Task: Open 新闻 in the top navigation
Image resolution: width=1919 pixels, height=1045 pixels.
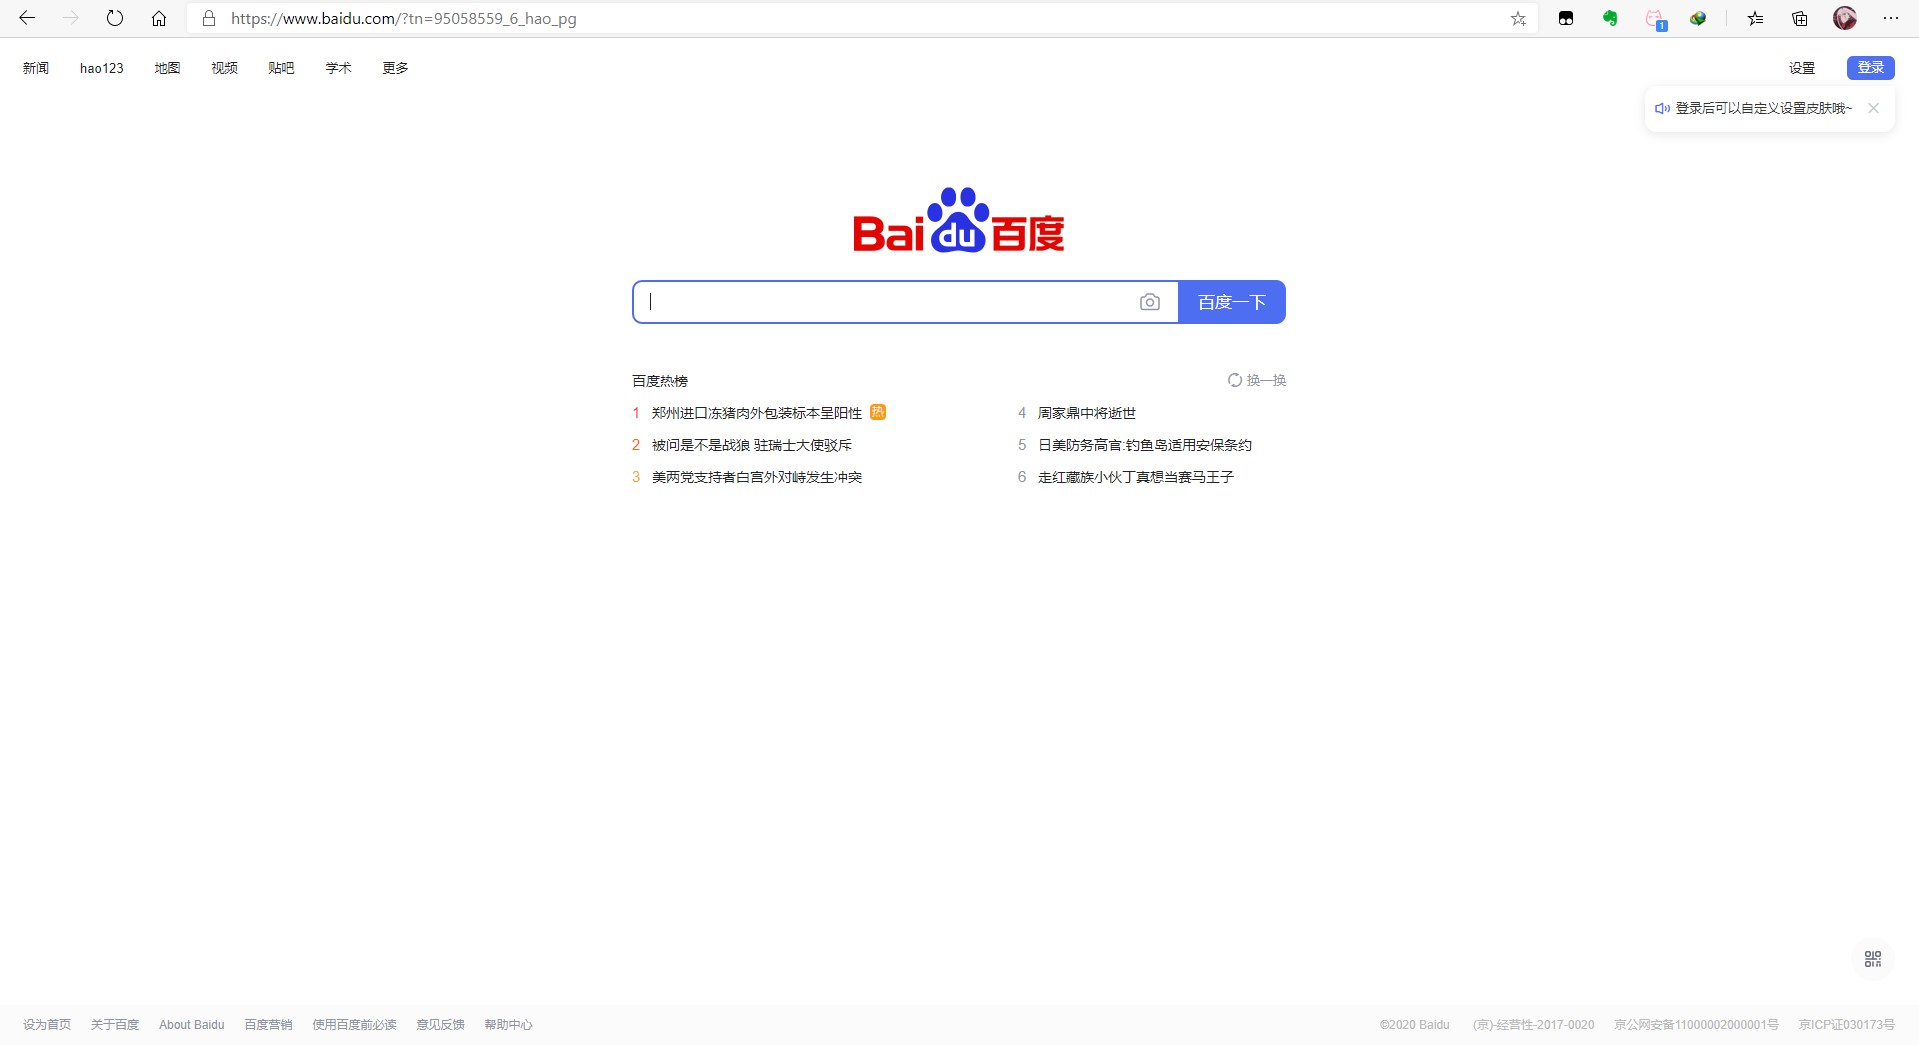Action: 36,68
